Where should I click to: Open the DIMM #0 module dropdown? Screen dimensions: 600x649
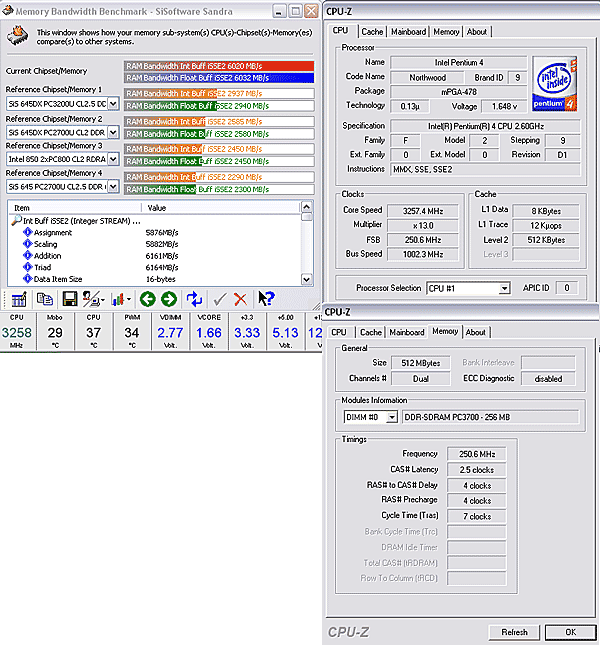coord(391,417)
